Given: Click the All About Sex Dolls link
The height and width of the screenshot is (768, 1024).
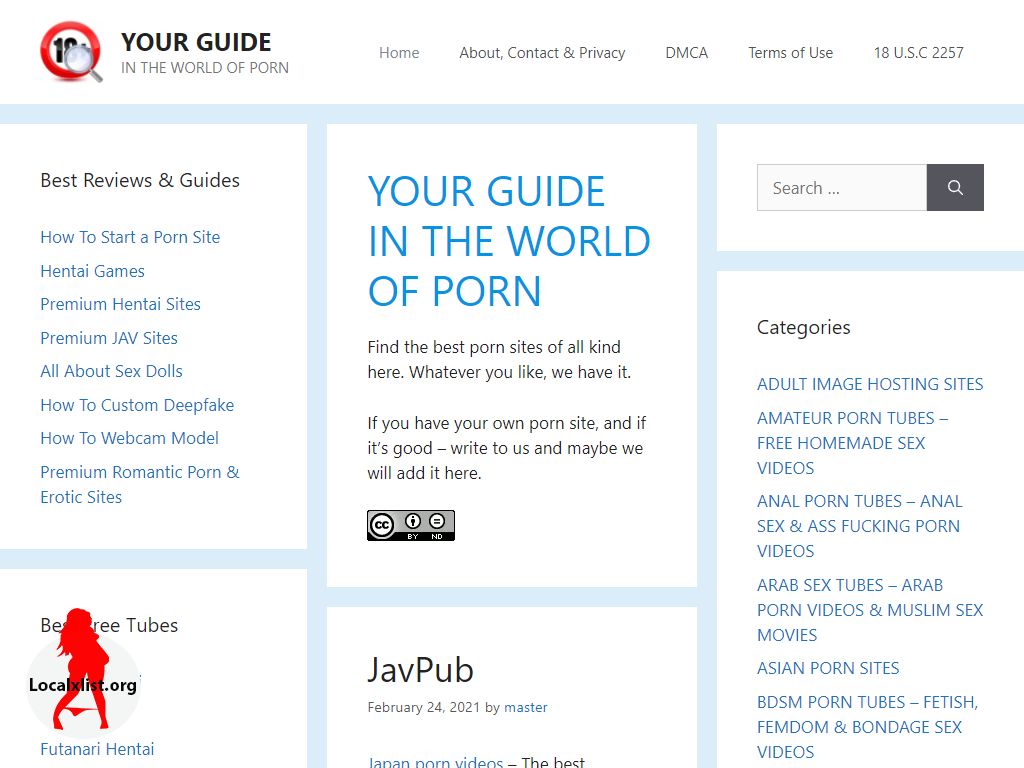Looking at the screenshot, I should (x=112, y=371).
